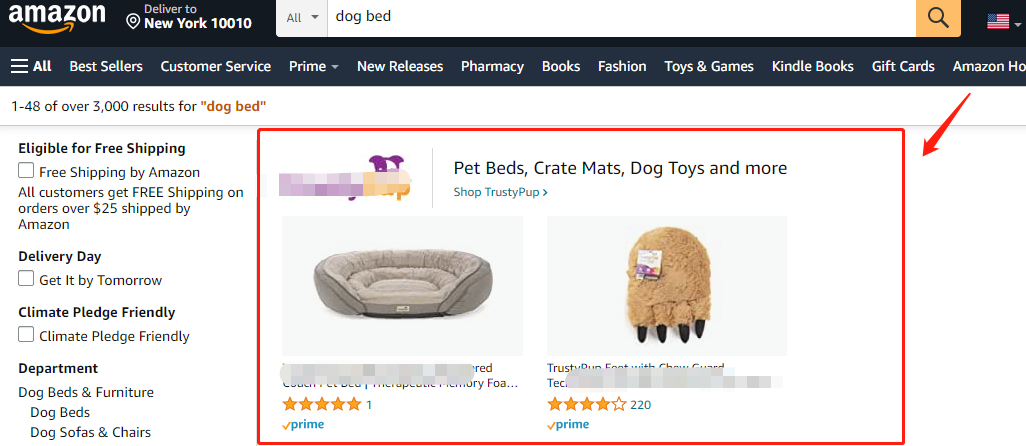Click the star rating of the paw toy

click(x=586, y=404)
